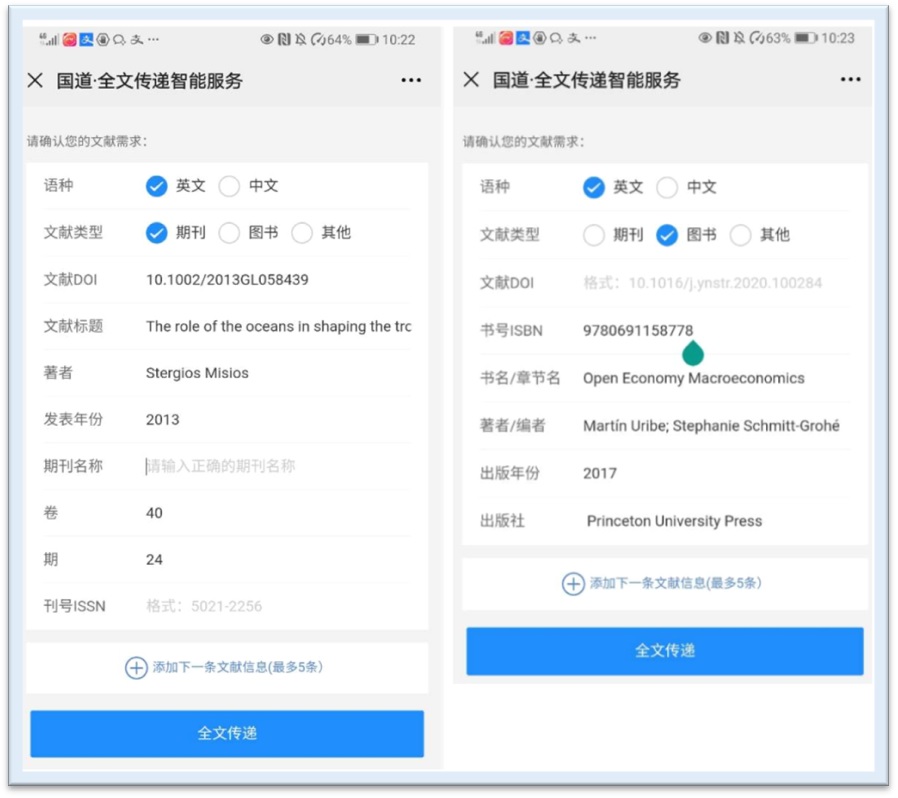The width and height of the screenshot is (898, 798).
Task: Click plus icon to add literature, left panel
Action: click(136, 667)
